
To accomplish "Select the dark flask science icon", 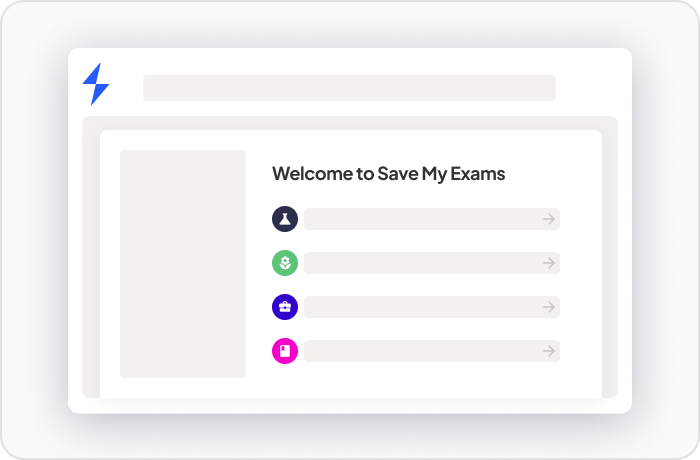I will click(285, 219).
